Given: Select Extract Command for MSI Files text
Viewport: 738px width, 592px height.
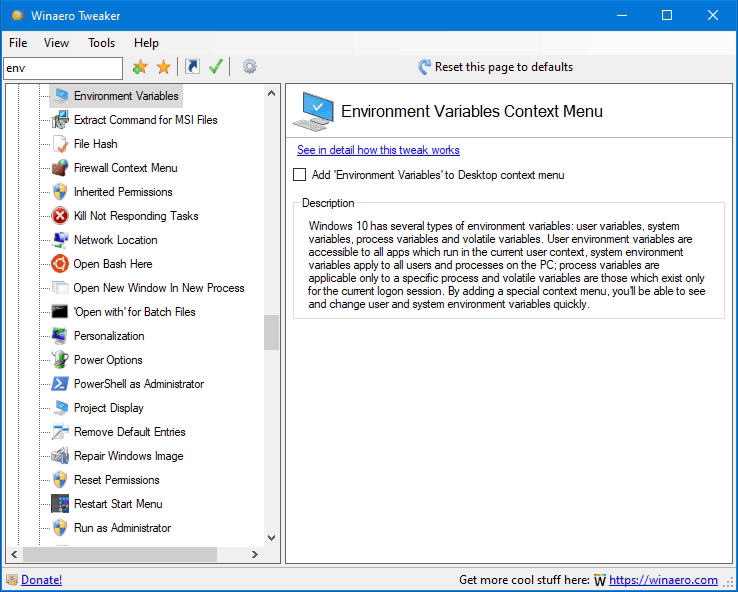Looking at the screenshot, I should click(145, 120).
